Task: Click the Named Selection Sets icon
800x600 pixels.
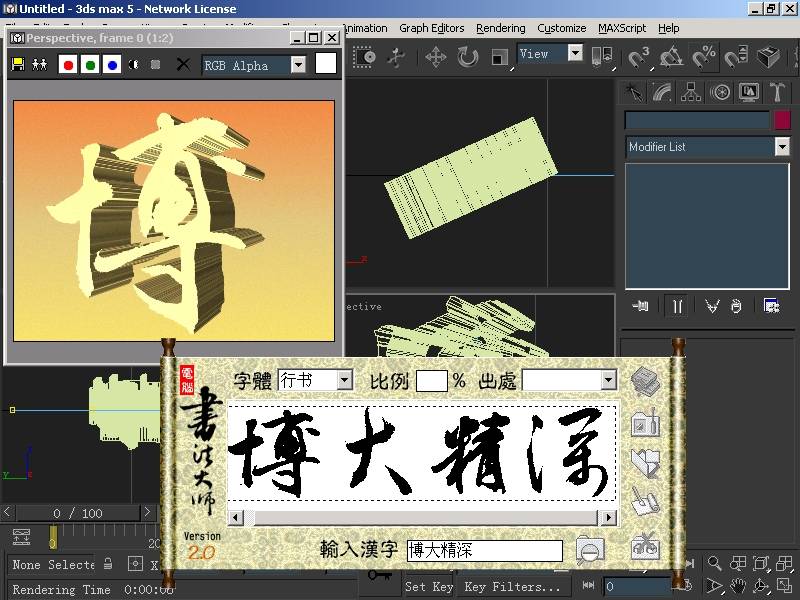Action: pyautogui.click(x=768, y=57)
